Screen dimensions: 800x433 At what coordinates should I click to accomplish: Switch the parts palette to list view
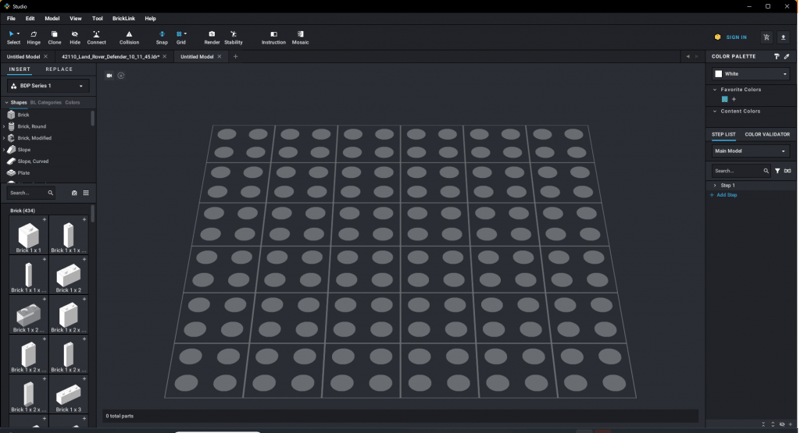[86, 193]
